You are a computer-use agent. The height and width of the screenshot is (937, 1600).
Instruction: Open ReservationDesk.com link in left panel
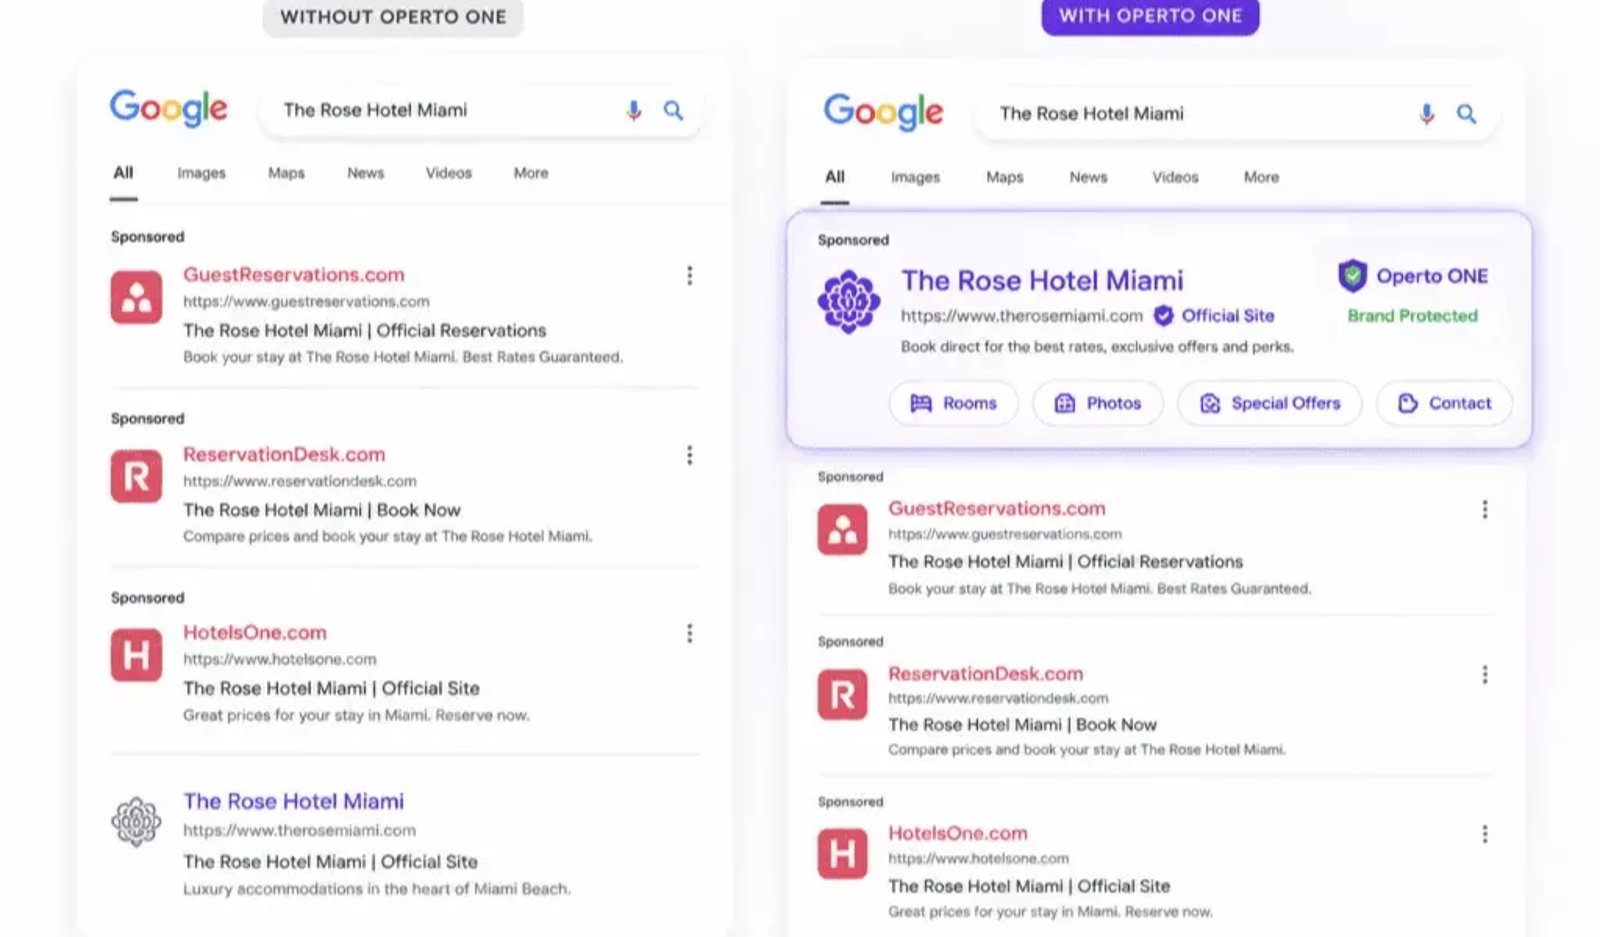pos(284,454)
